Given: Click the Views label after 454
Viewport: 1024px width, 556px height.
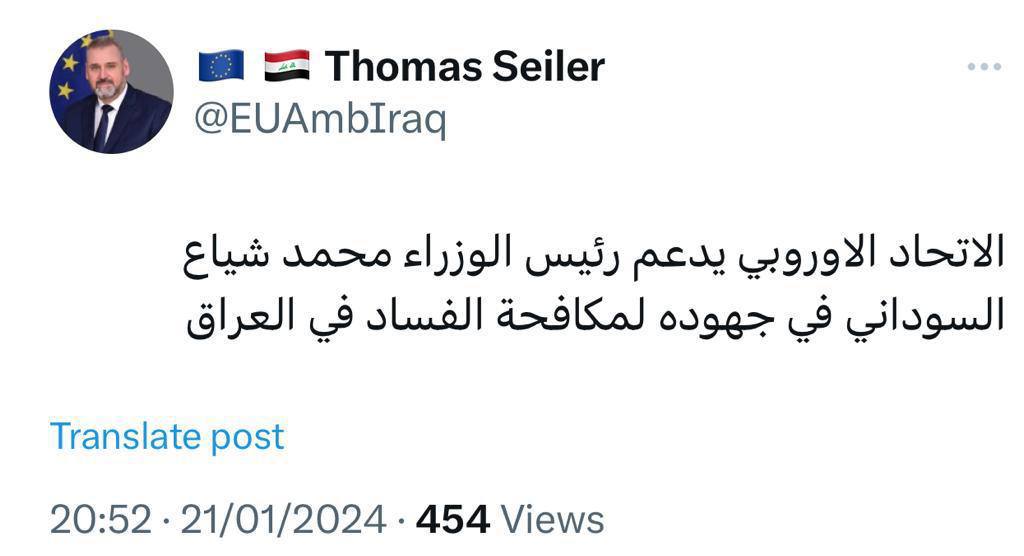Looking at the screenshot, I should [552, 519].
